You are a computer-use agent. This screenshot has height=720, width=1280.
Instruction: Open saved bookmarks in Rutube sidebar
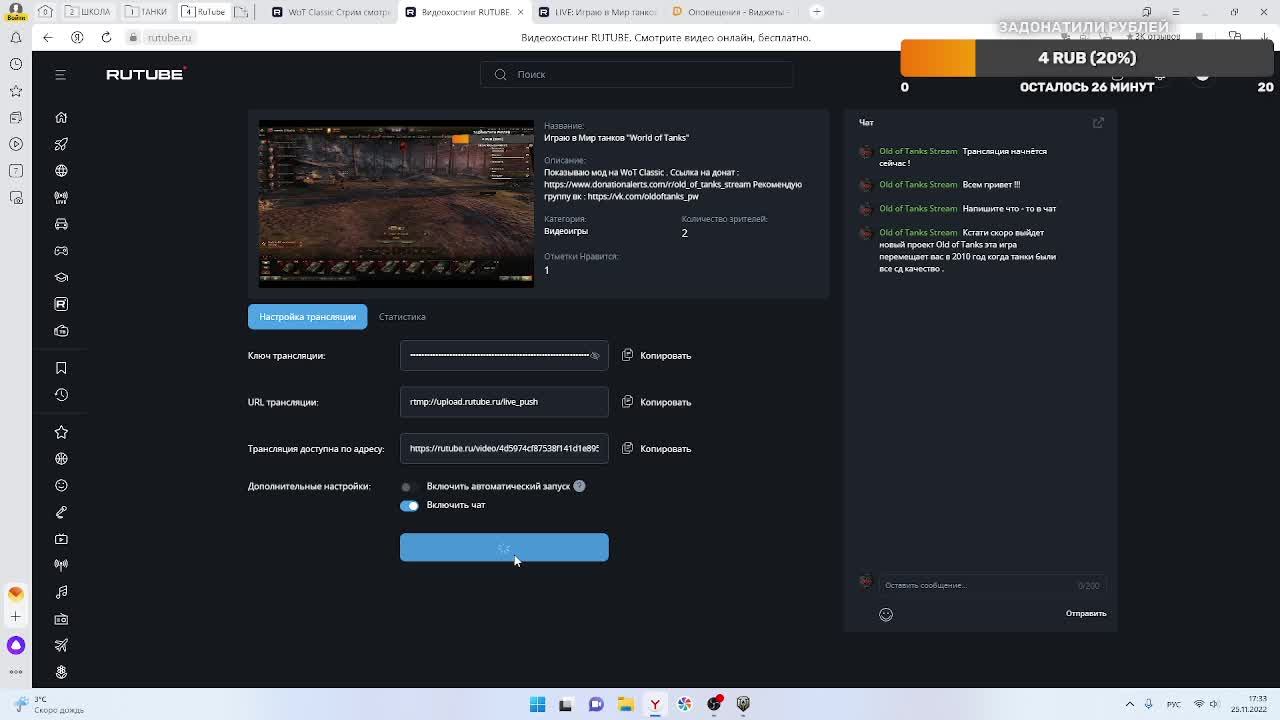click(x=61, y=368)
